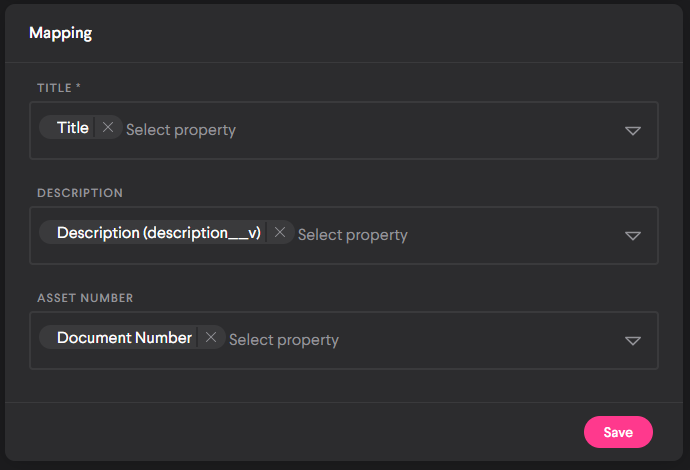
Task: Expand the Title property dropdown arrow
Action: 632,131
